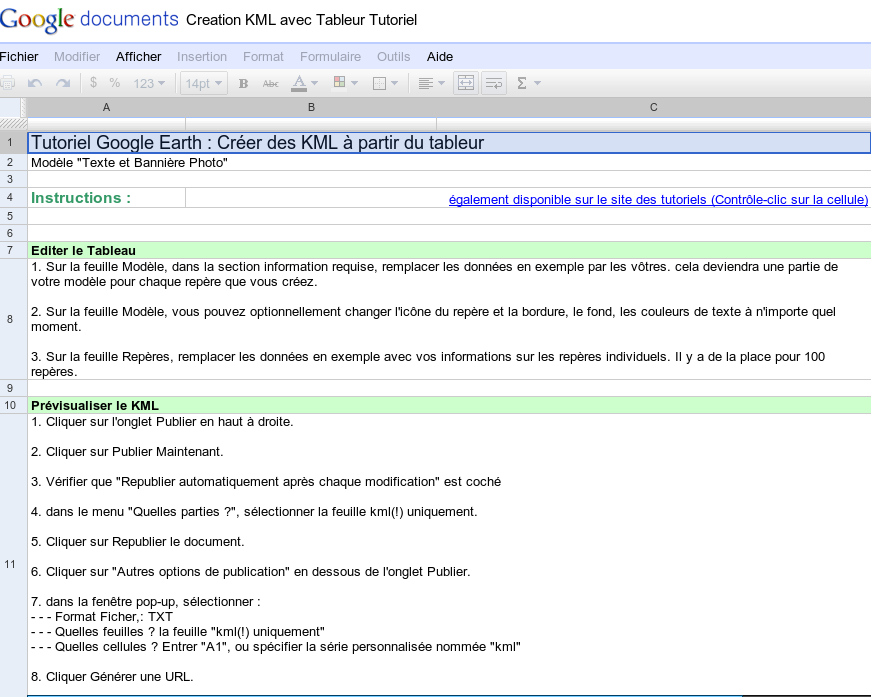Select the cell "Tutoriel Google Earth : Créer des KML"
This screenshot has width=871, height=697.
pyautogui.click(x=449, y=143)
